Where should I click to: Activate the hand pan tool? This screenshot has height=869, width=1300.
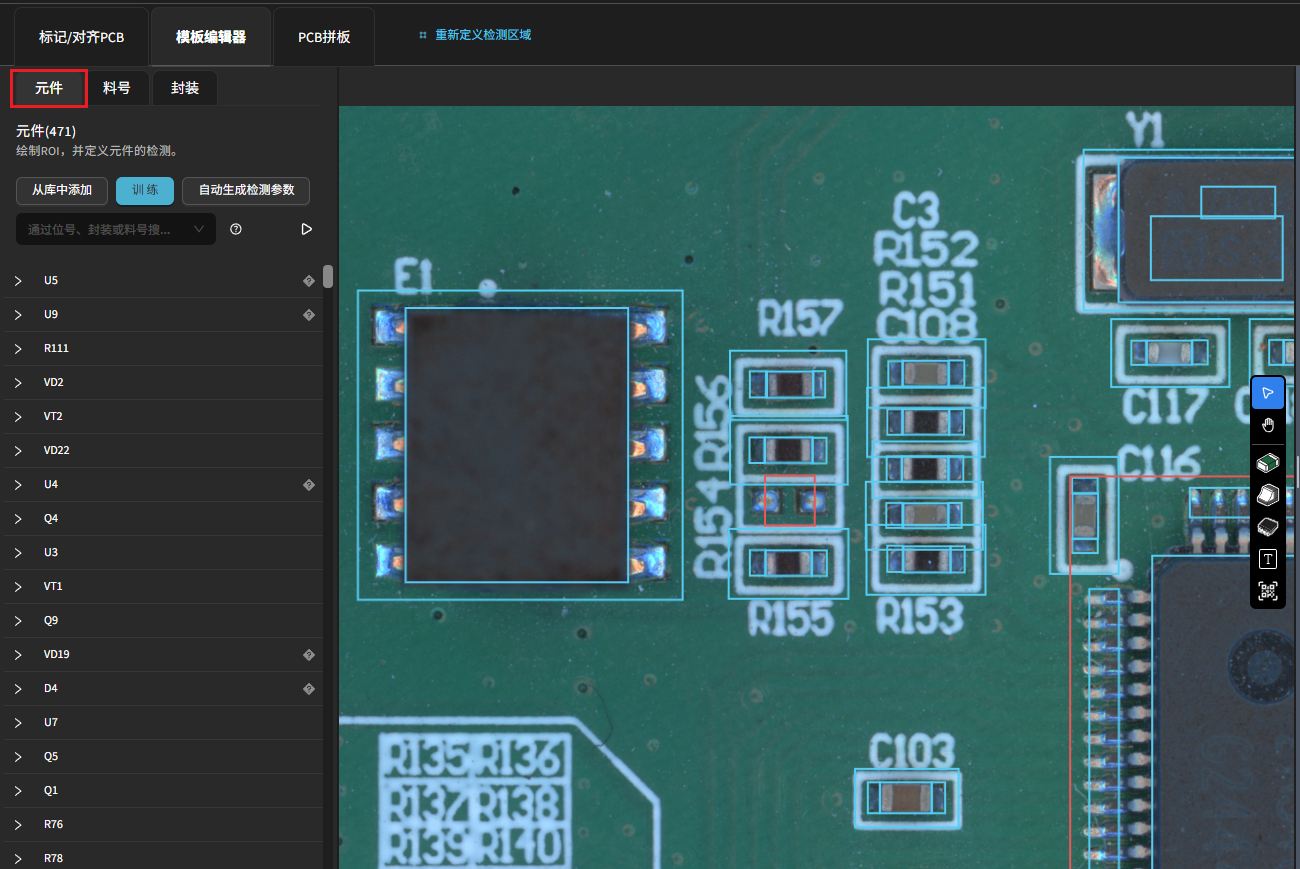[x=1268, y=425]
